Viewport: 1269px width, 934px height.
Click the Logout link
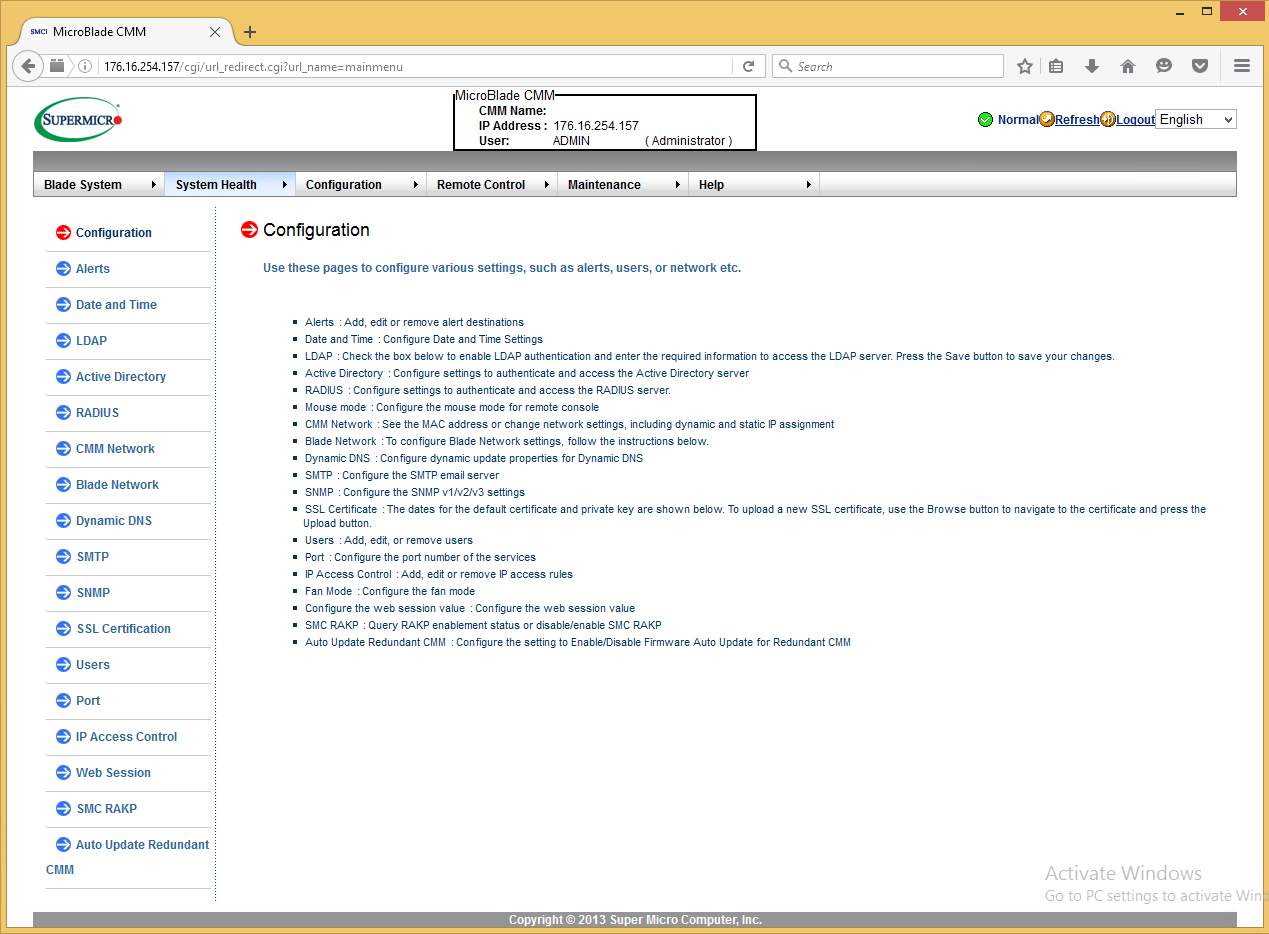1135,119
